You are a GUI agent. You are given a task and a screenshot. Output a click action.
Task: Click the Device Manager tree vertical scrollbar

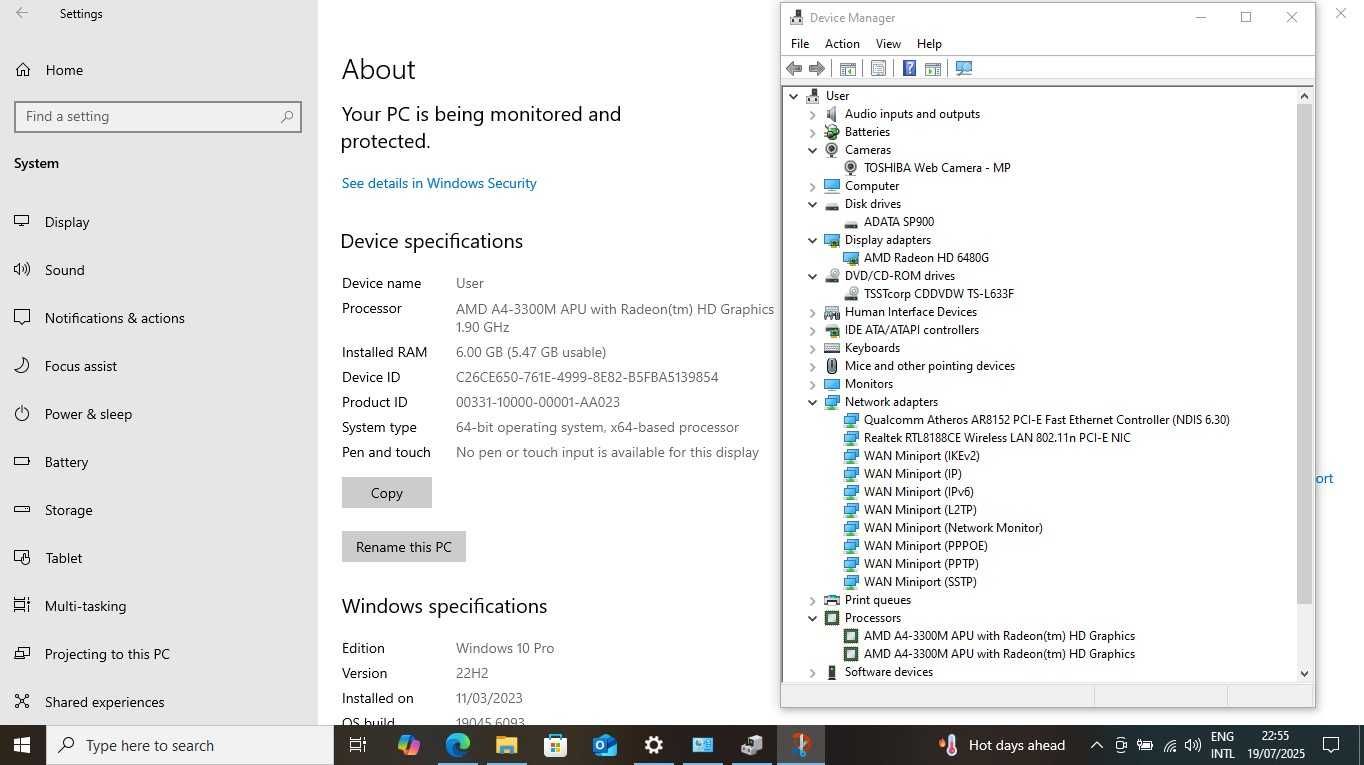pos(1304,354)
